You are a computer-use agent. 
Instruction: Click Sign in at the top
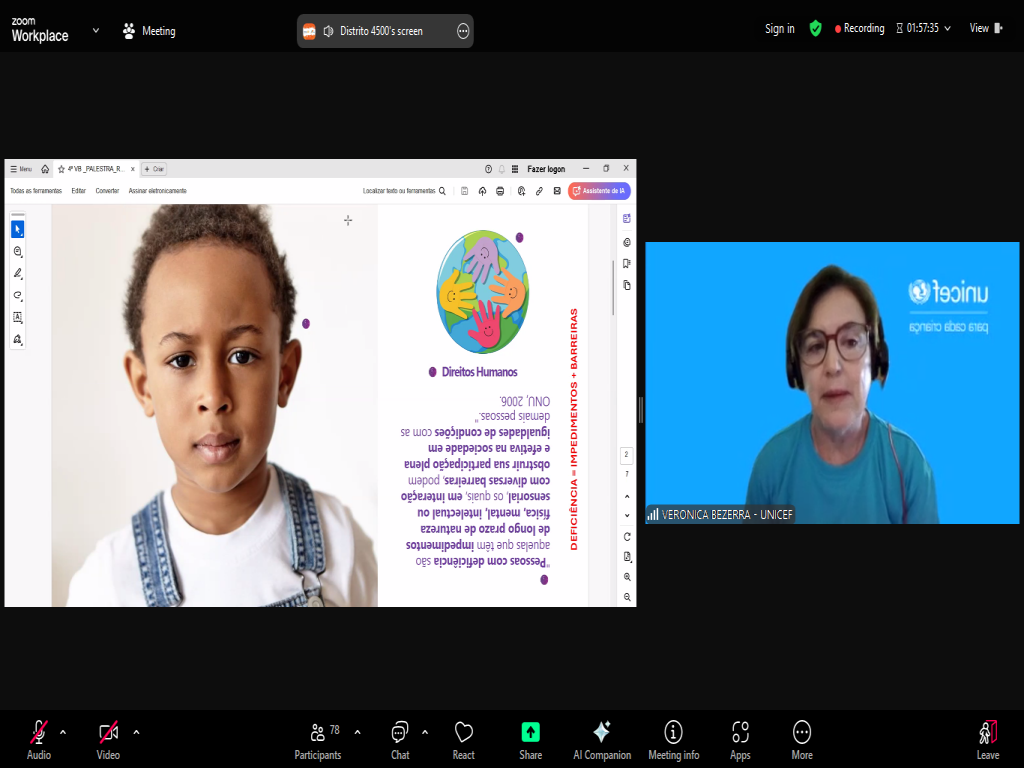tap(780, 29)
